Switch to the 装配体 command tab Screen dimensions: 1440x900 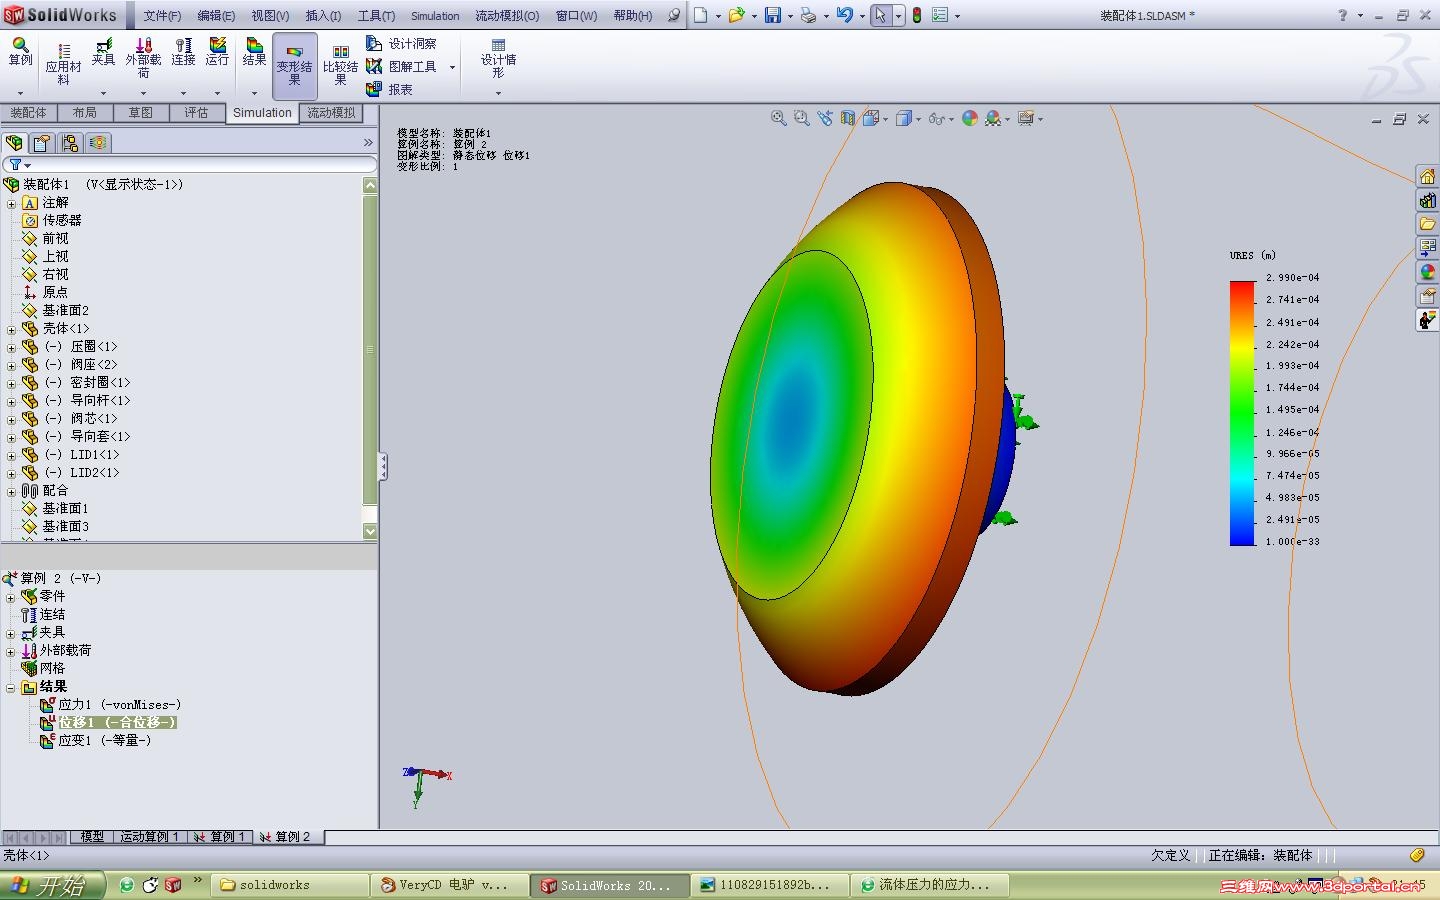coord(28,113)
